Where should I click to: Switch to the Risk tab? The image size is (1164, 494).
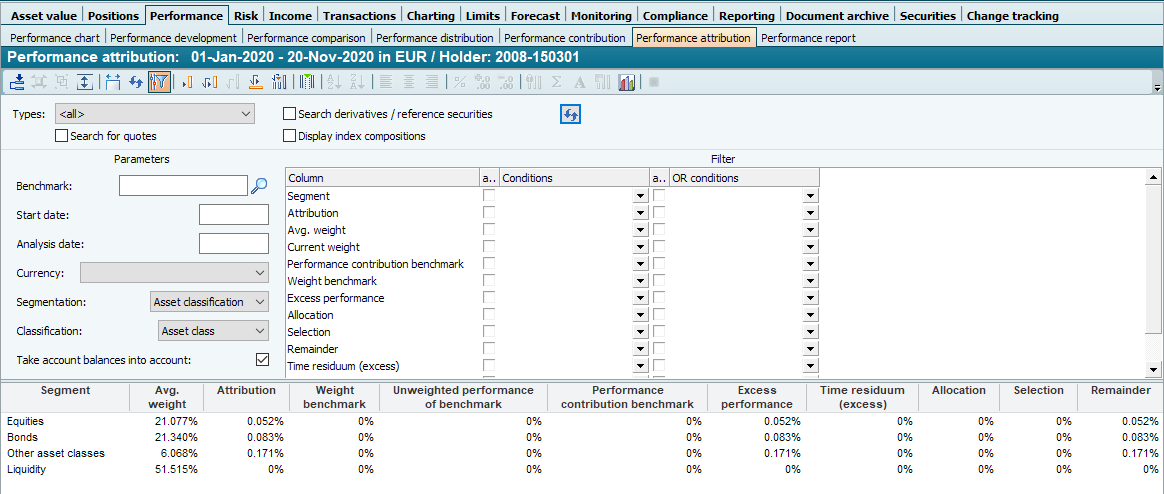(246, 15)
